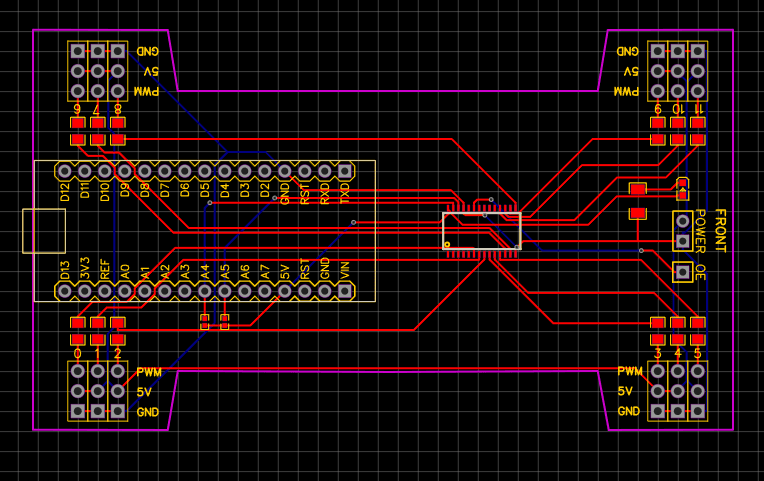The image size is (764, 481).
Task: Click the A4 pin pad on the lower header
Action: (205, 291)
